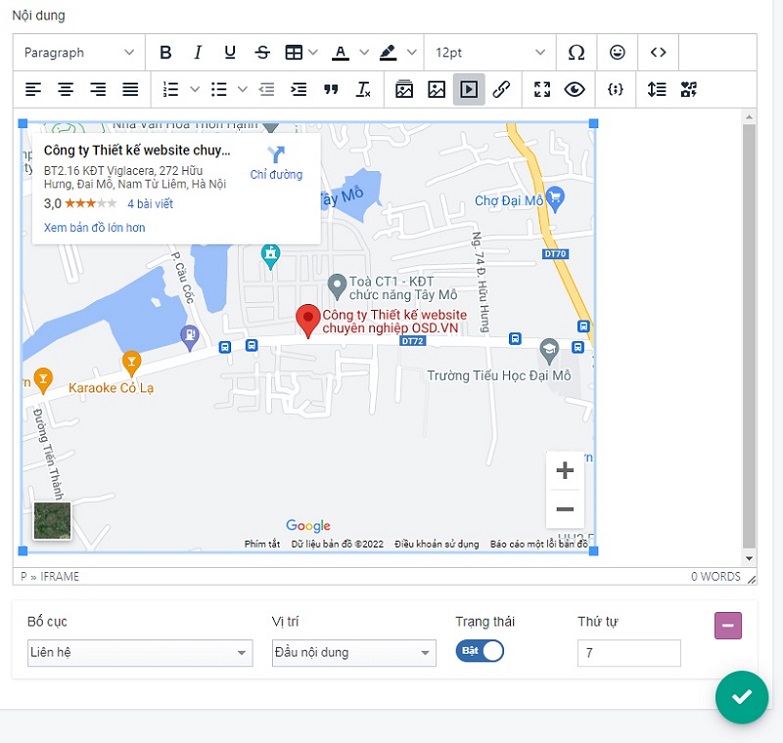Open the Paragraph format dropdown
This screenshot has width=783, height=743.
click(79, 53)
